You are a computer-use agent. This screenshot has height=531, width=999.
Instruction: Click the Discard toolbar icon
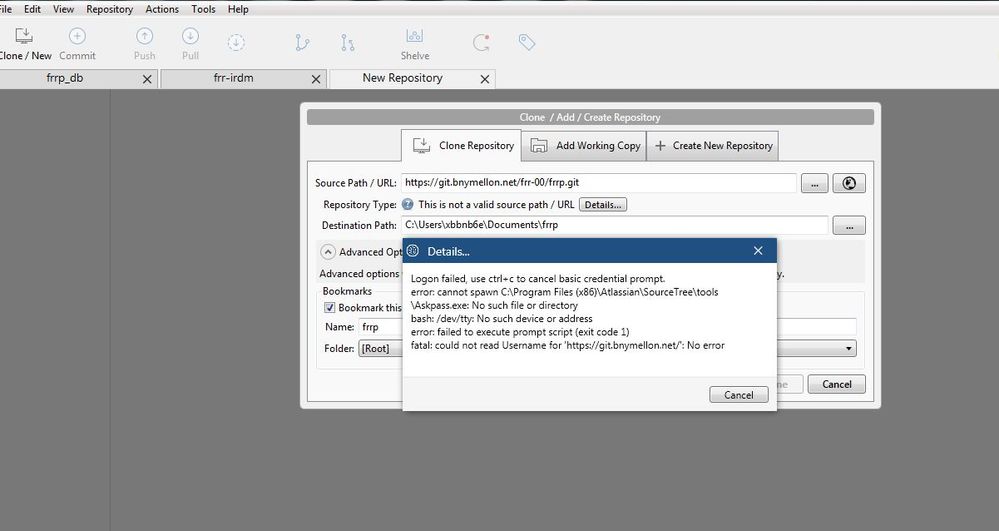pos(481,42)
